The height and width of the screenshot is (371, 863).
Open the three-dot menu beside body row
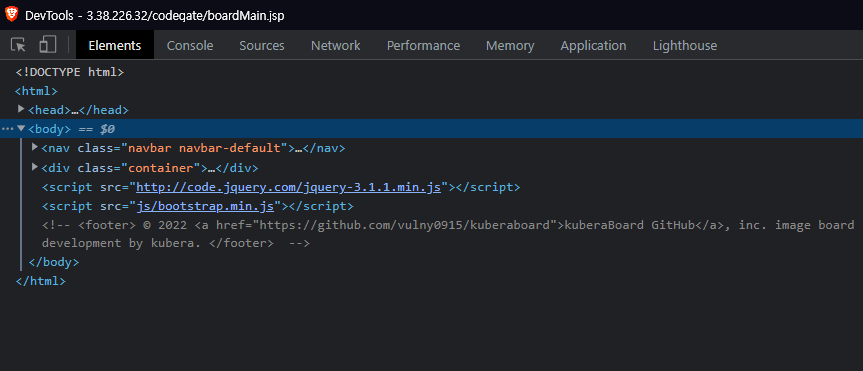(7, 129)
